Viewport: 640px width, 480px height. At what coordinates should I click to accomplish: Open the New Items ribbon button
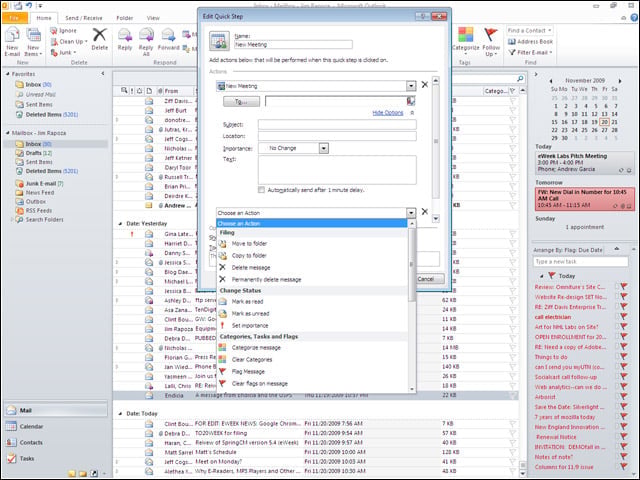[33, 41]
